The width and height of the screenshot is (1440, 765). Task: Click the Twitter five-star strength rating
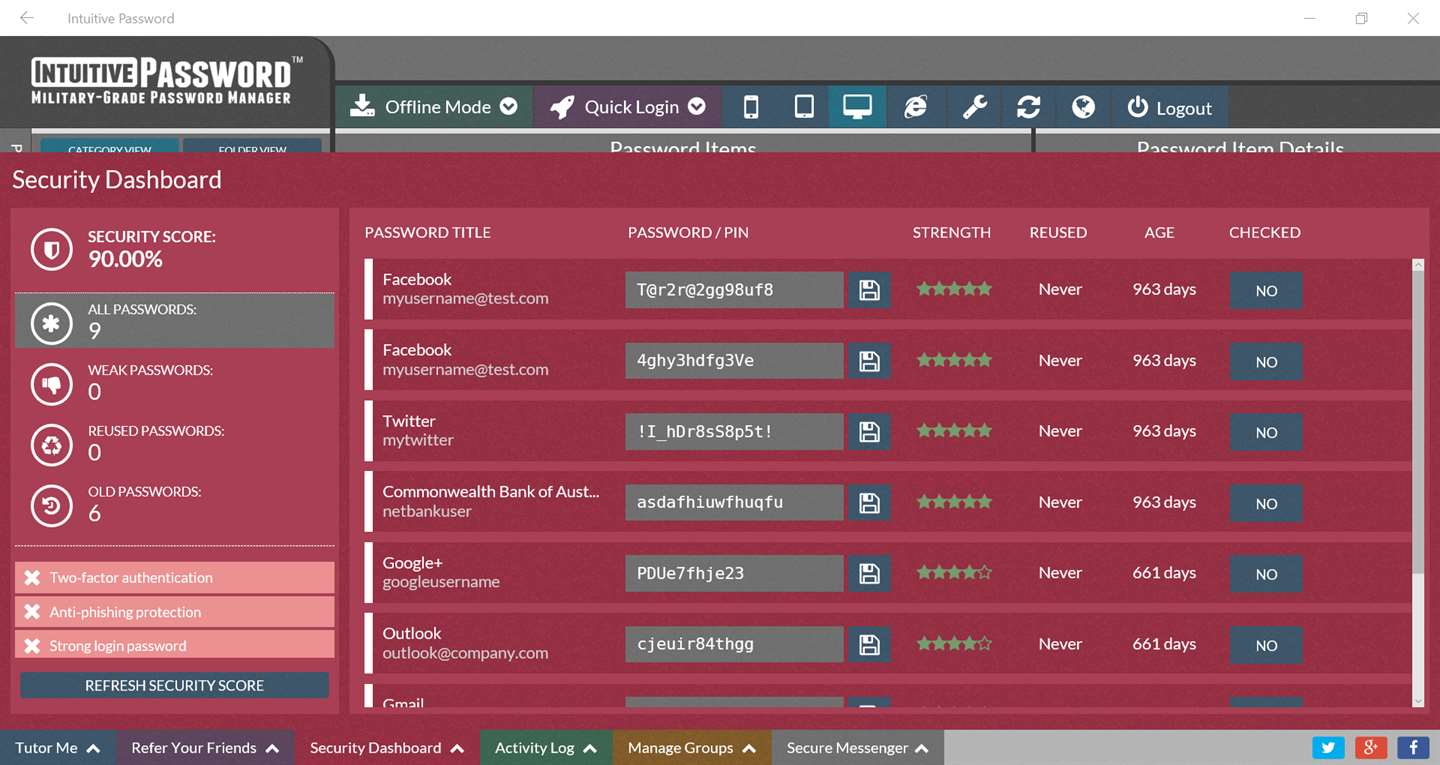pos(954,431)
